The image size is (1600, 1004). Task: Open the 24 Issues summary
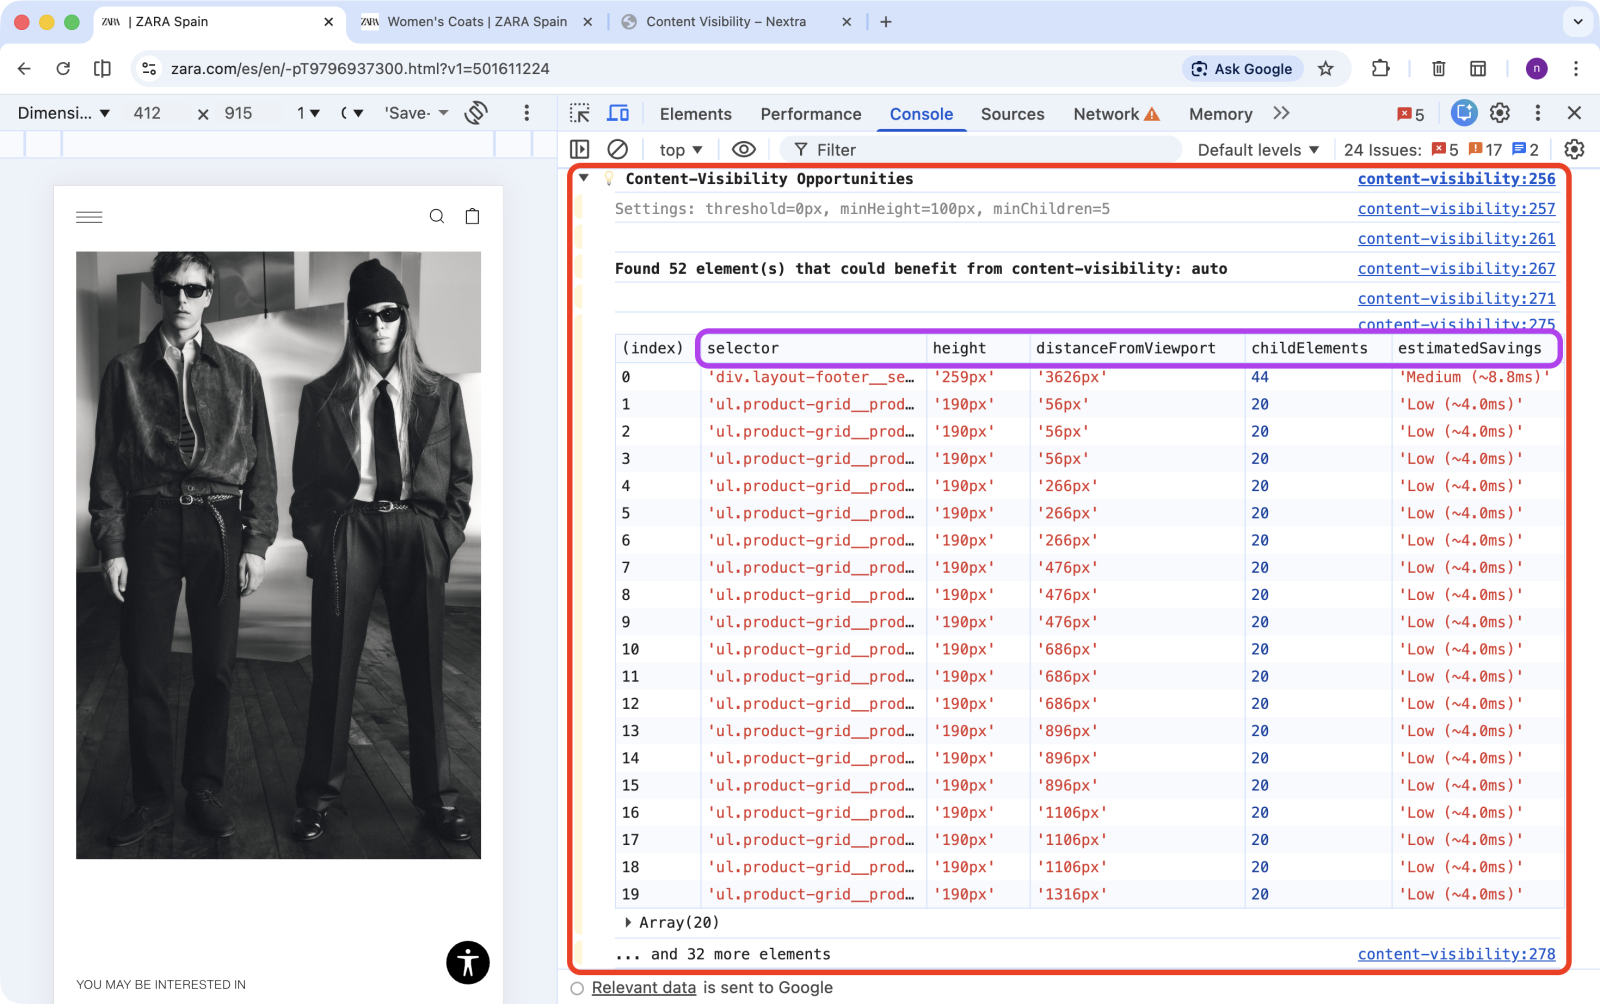[x=1441, y=149]
